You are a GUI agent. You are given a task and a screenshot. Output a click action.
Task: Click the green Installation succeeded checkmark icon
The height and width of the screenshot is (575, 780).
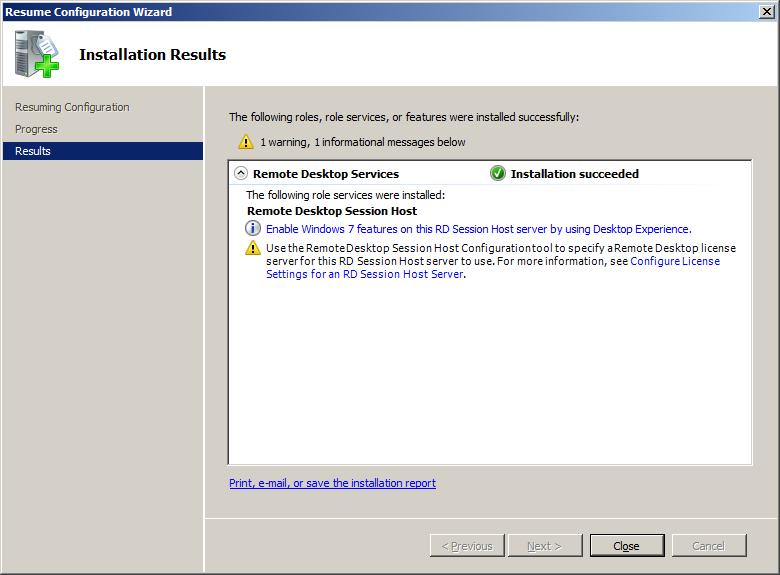coord(498,173)
